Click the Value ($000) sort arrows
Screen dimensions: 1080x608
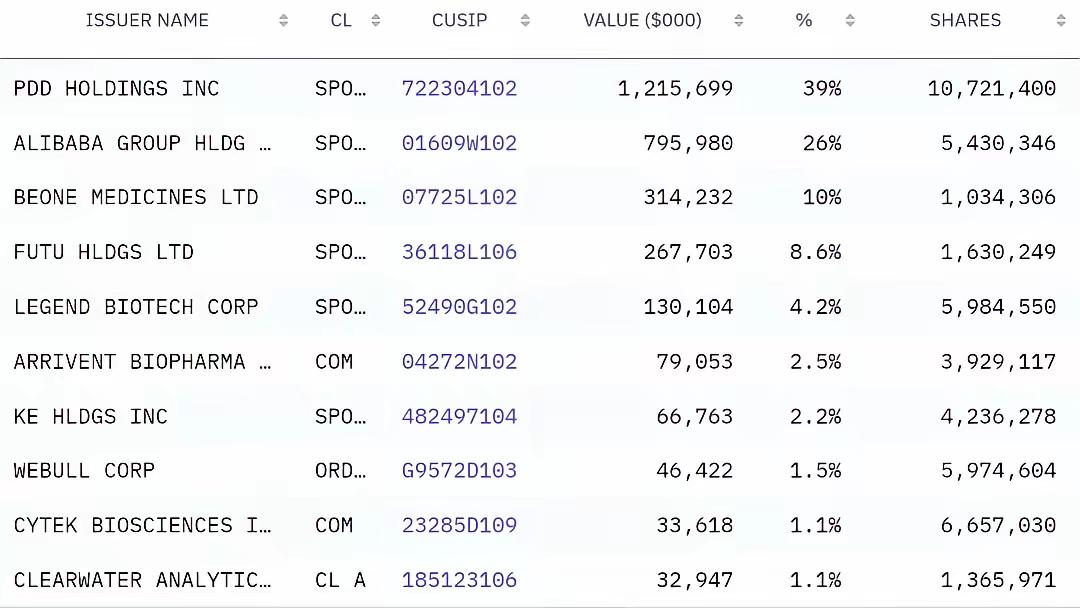(738, 21)
